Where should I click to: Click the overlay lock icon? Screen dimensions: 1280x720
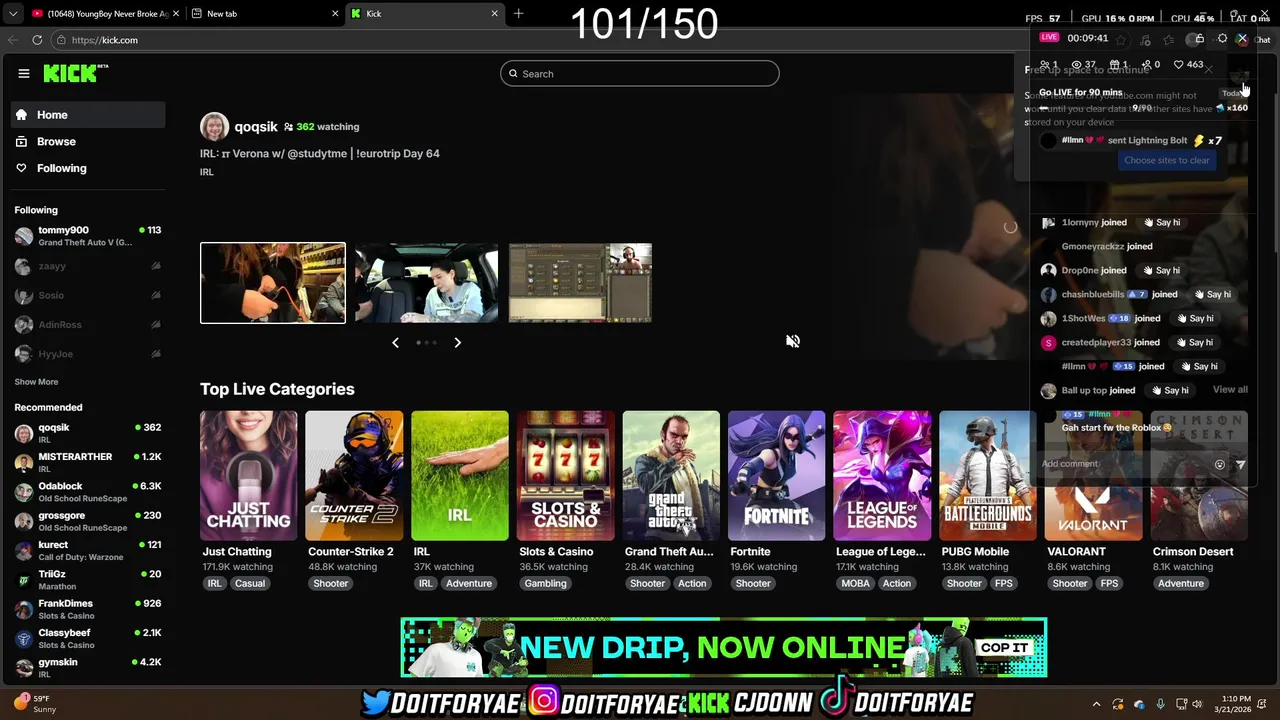[x=1199, y=38]
